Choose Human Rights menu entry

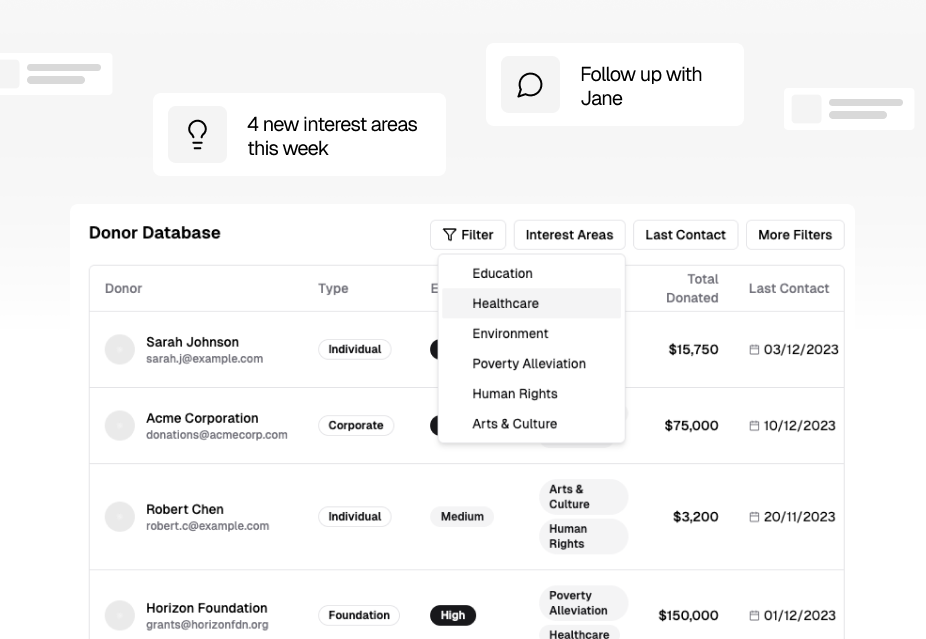pos(532,394)
